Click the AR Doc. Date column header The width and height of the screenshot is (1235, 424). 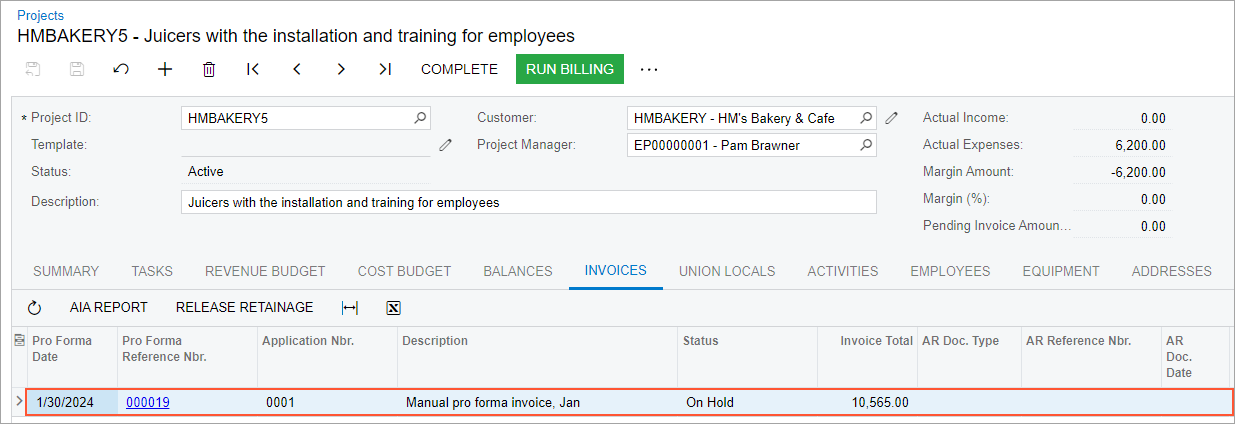(x=1196, y=355)
